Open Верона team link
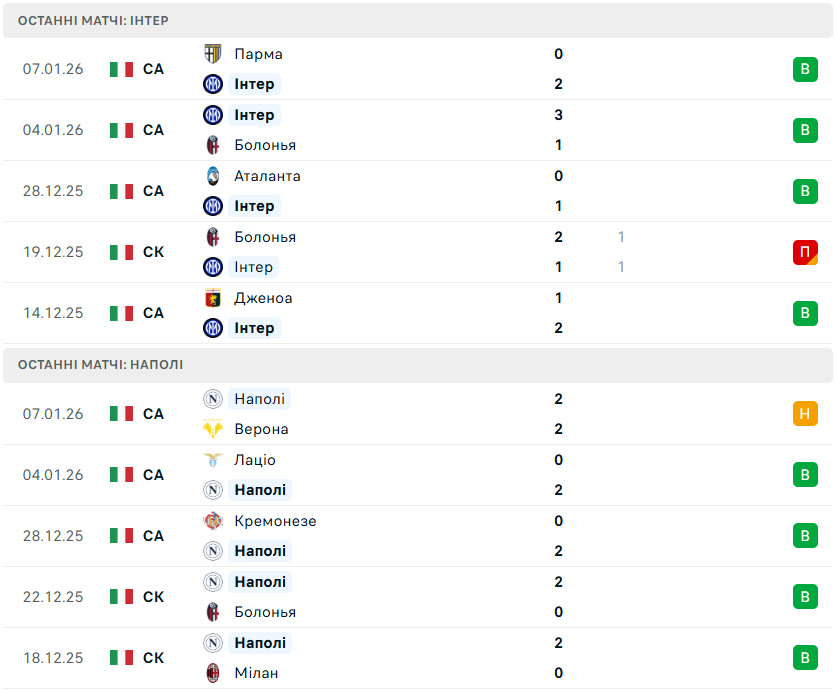Viewport: 836px width, 692px height. (261, 429)
